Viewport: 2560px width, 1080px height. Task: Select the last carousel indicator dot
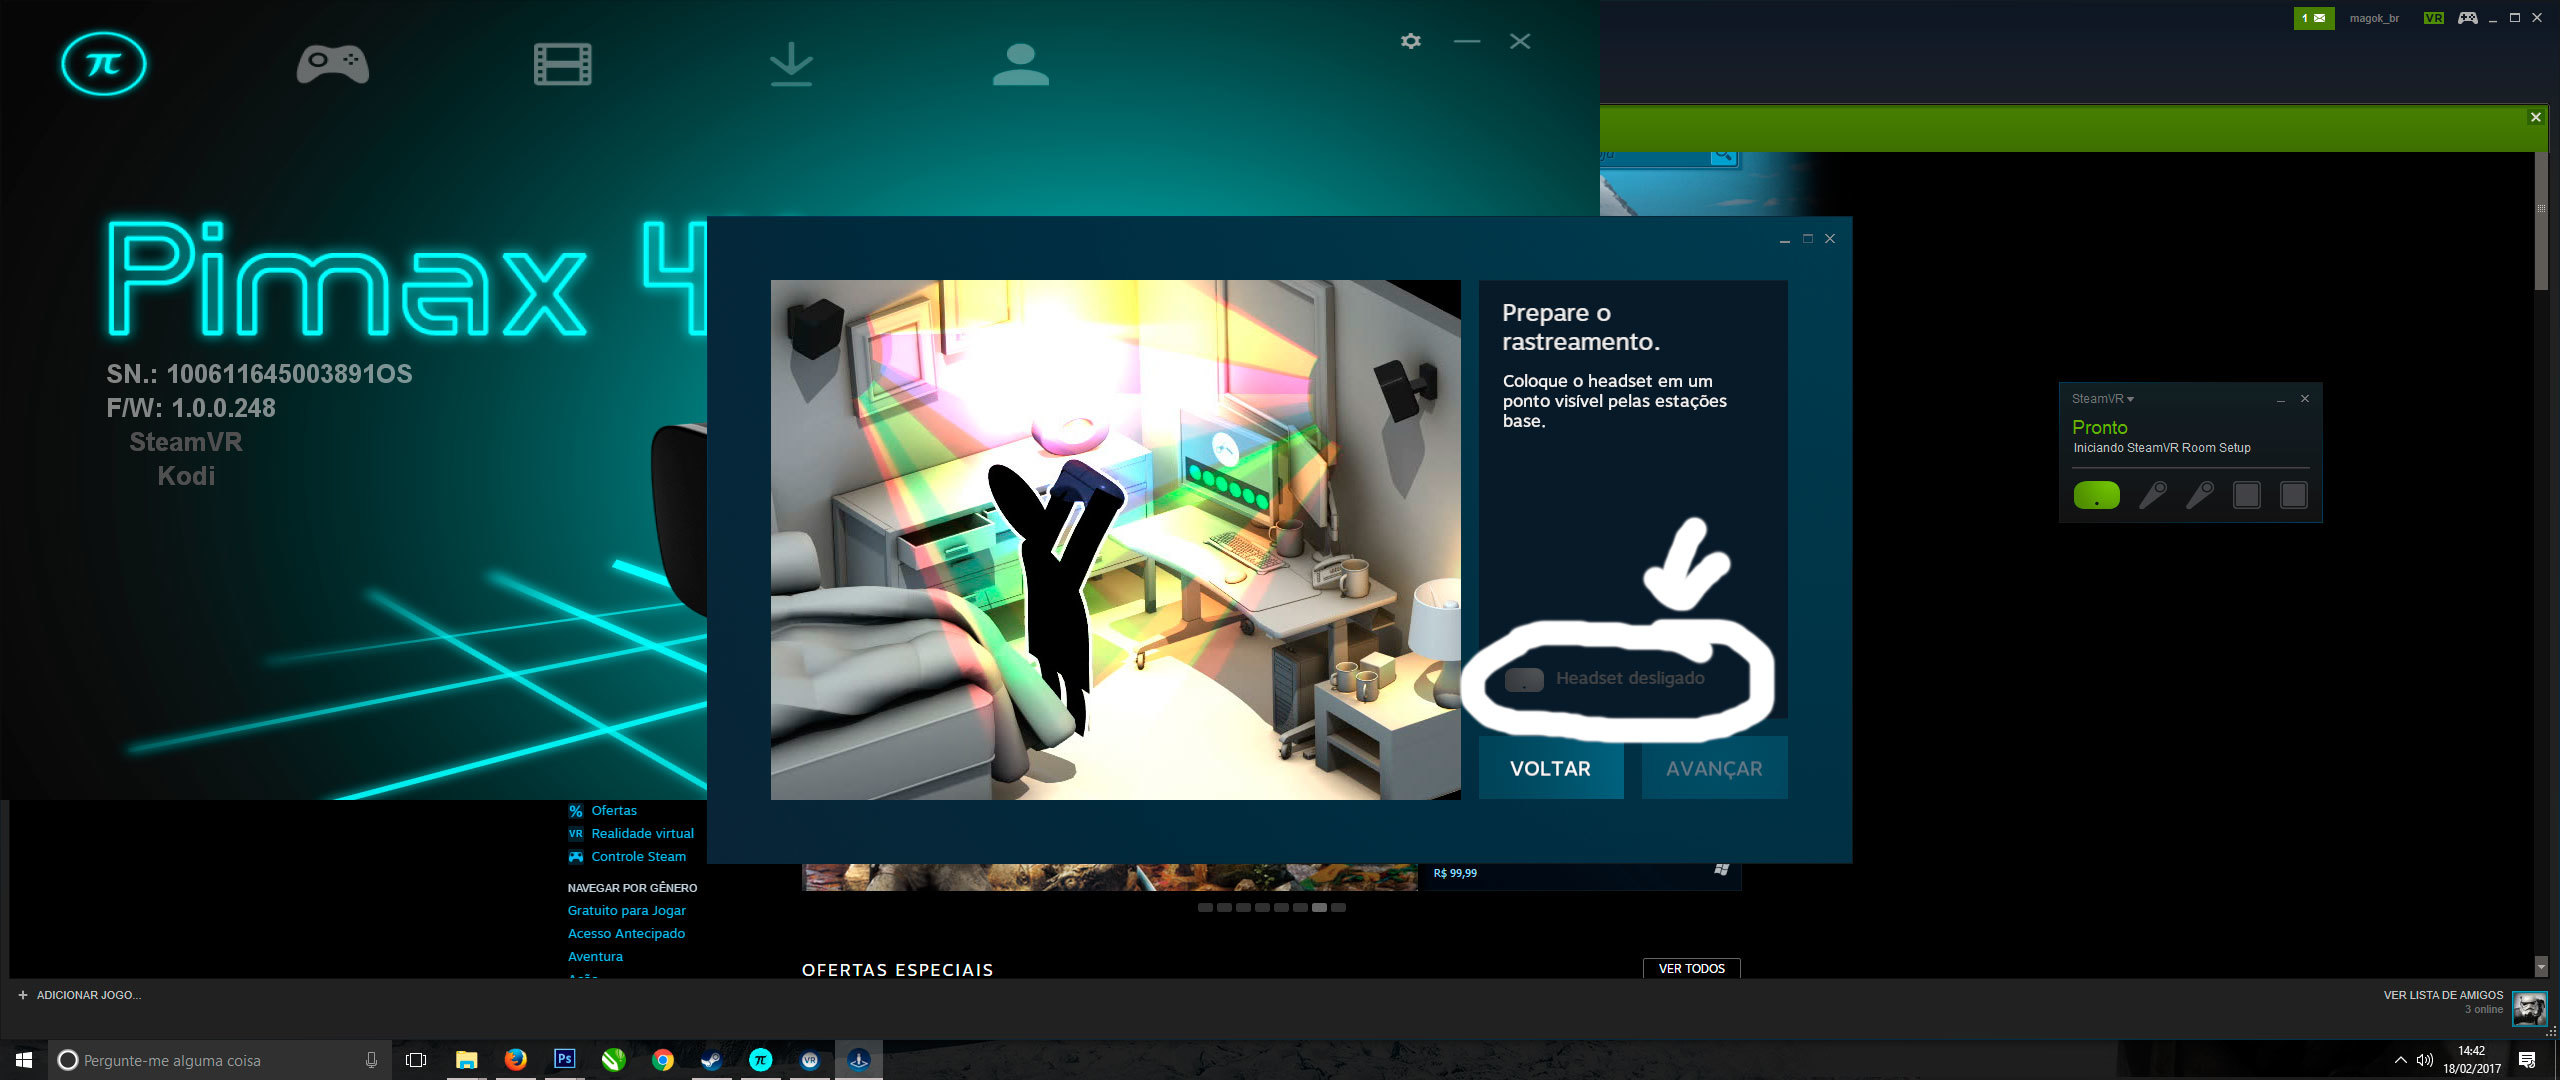point(1338,908)
